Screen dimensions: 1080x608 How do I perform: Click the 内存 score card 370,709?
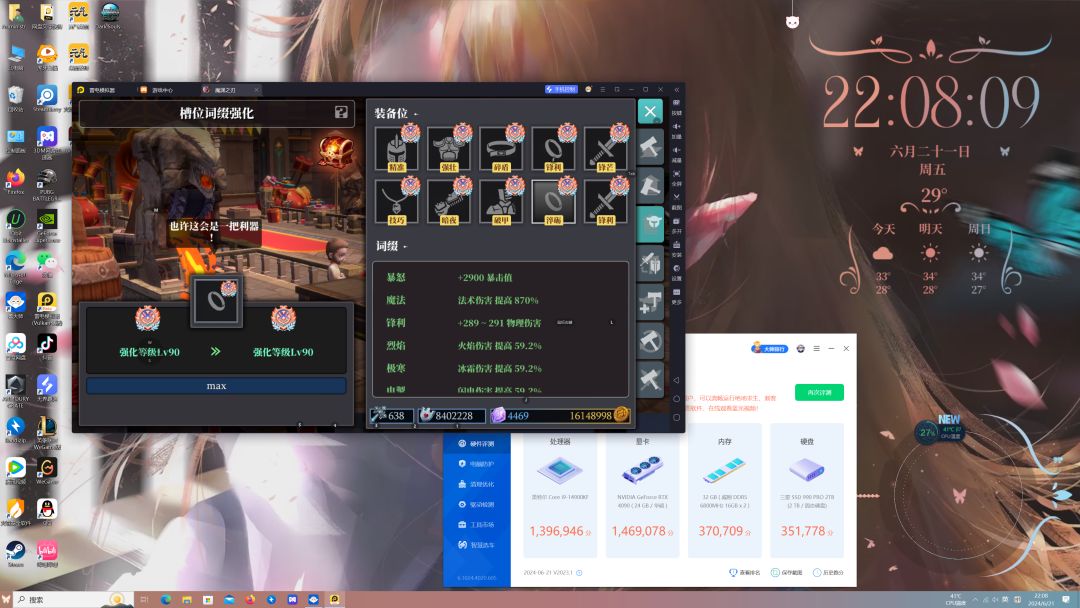[725, 490]
